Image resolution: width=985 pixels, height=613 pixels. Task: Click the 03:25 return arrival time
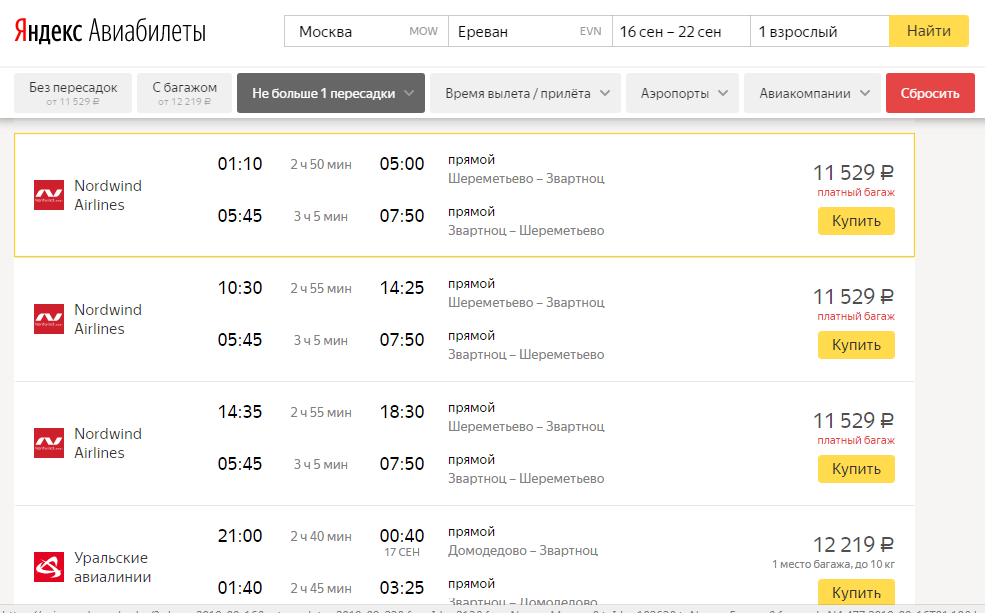click(x=402, y=588)
